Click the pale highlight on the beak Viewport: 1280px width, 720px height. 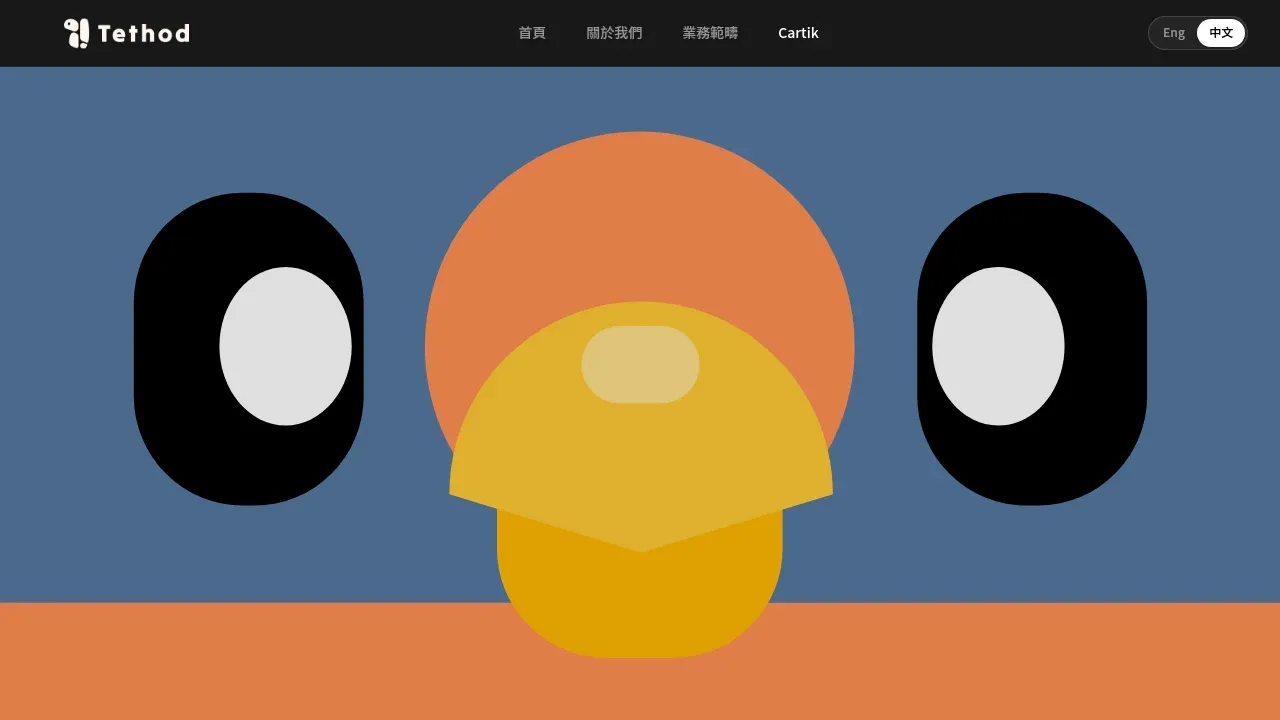point(640,364)
